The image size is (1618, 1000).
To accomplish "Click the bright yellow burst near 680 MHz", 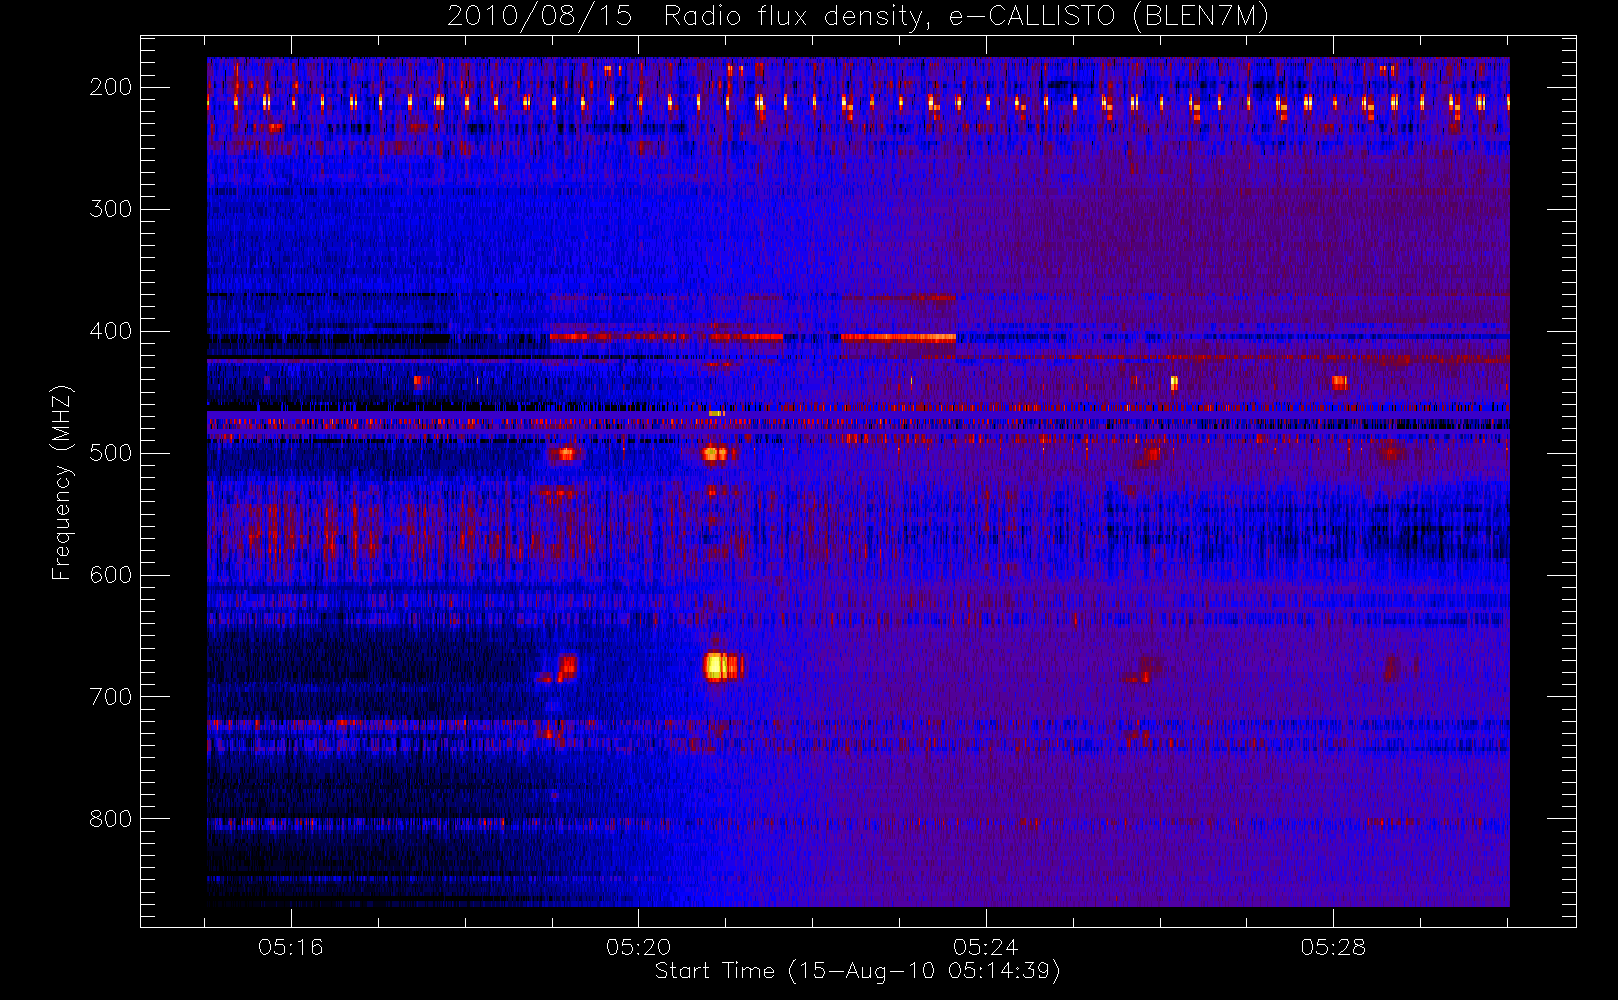I will (722, 666).
